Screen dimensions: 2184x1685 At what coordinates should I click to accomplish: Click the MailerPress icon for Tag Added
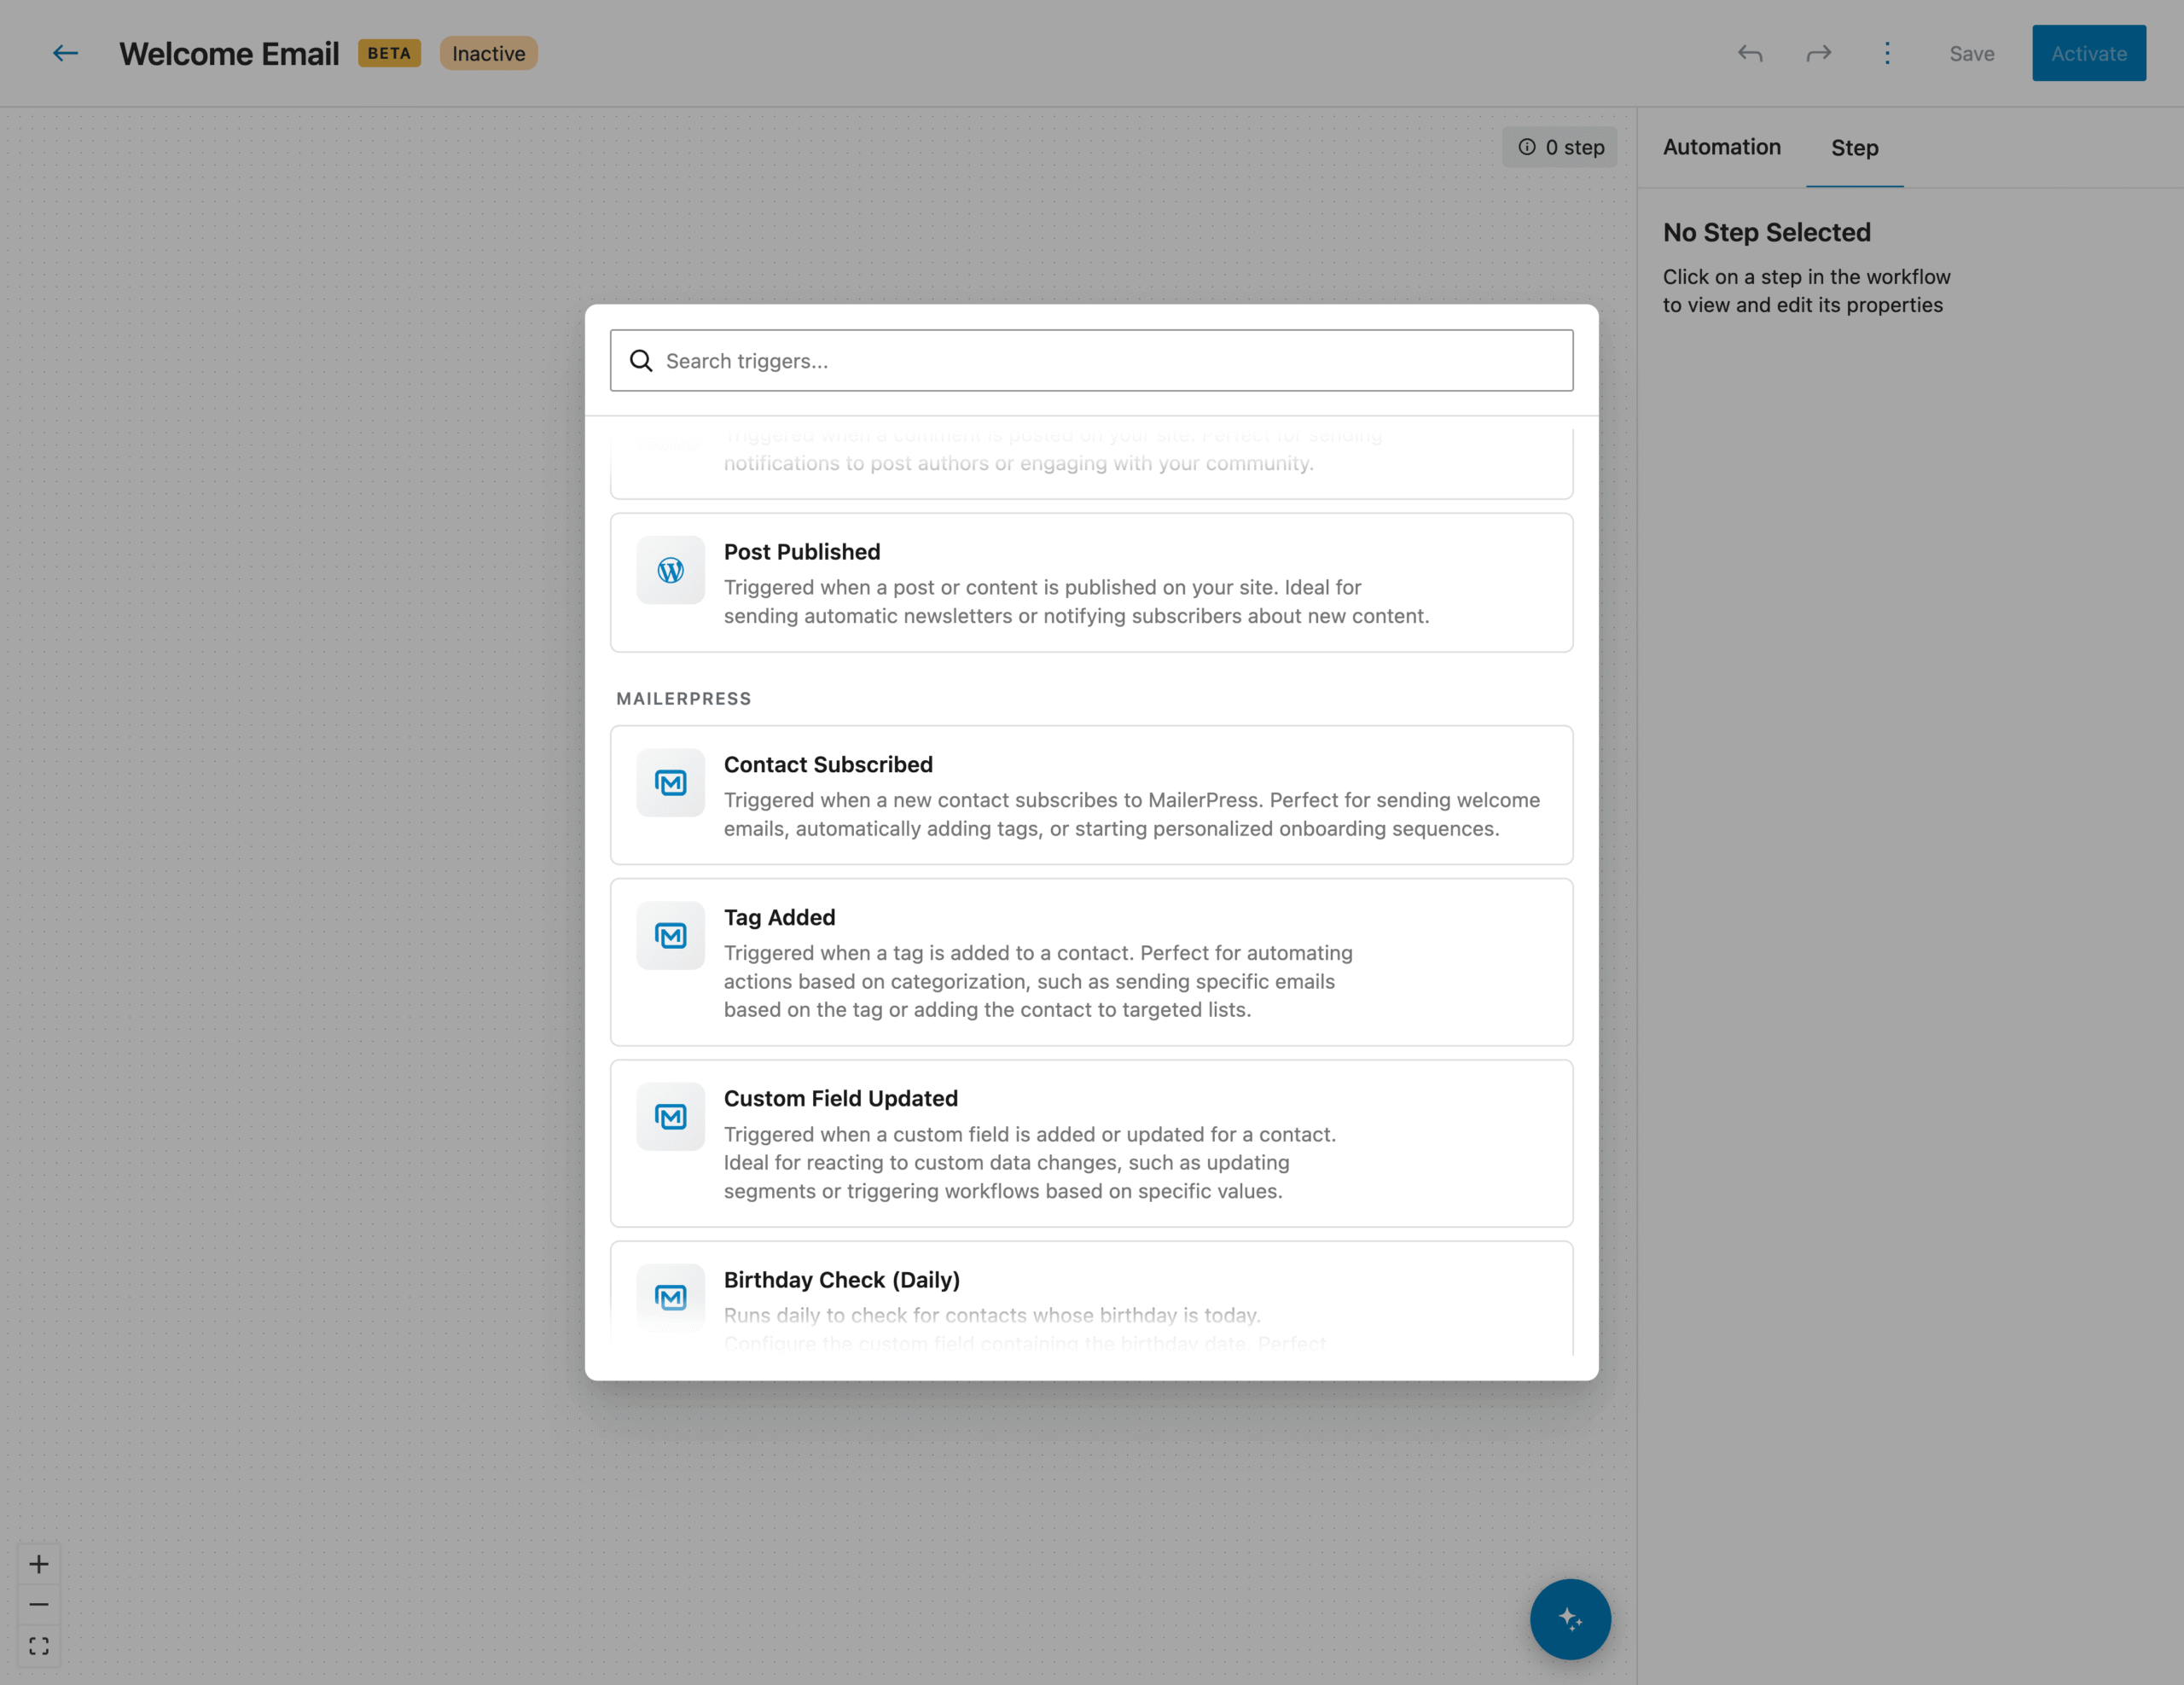pos(671,935)
